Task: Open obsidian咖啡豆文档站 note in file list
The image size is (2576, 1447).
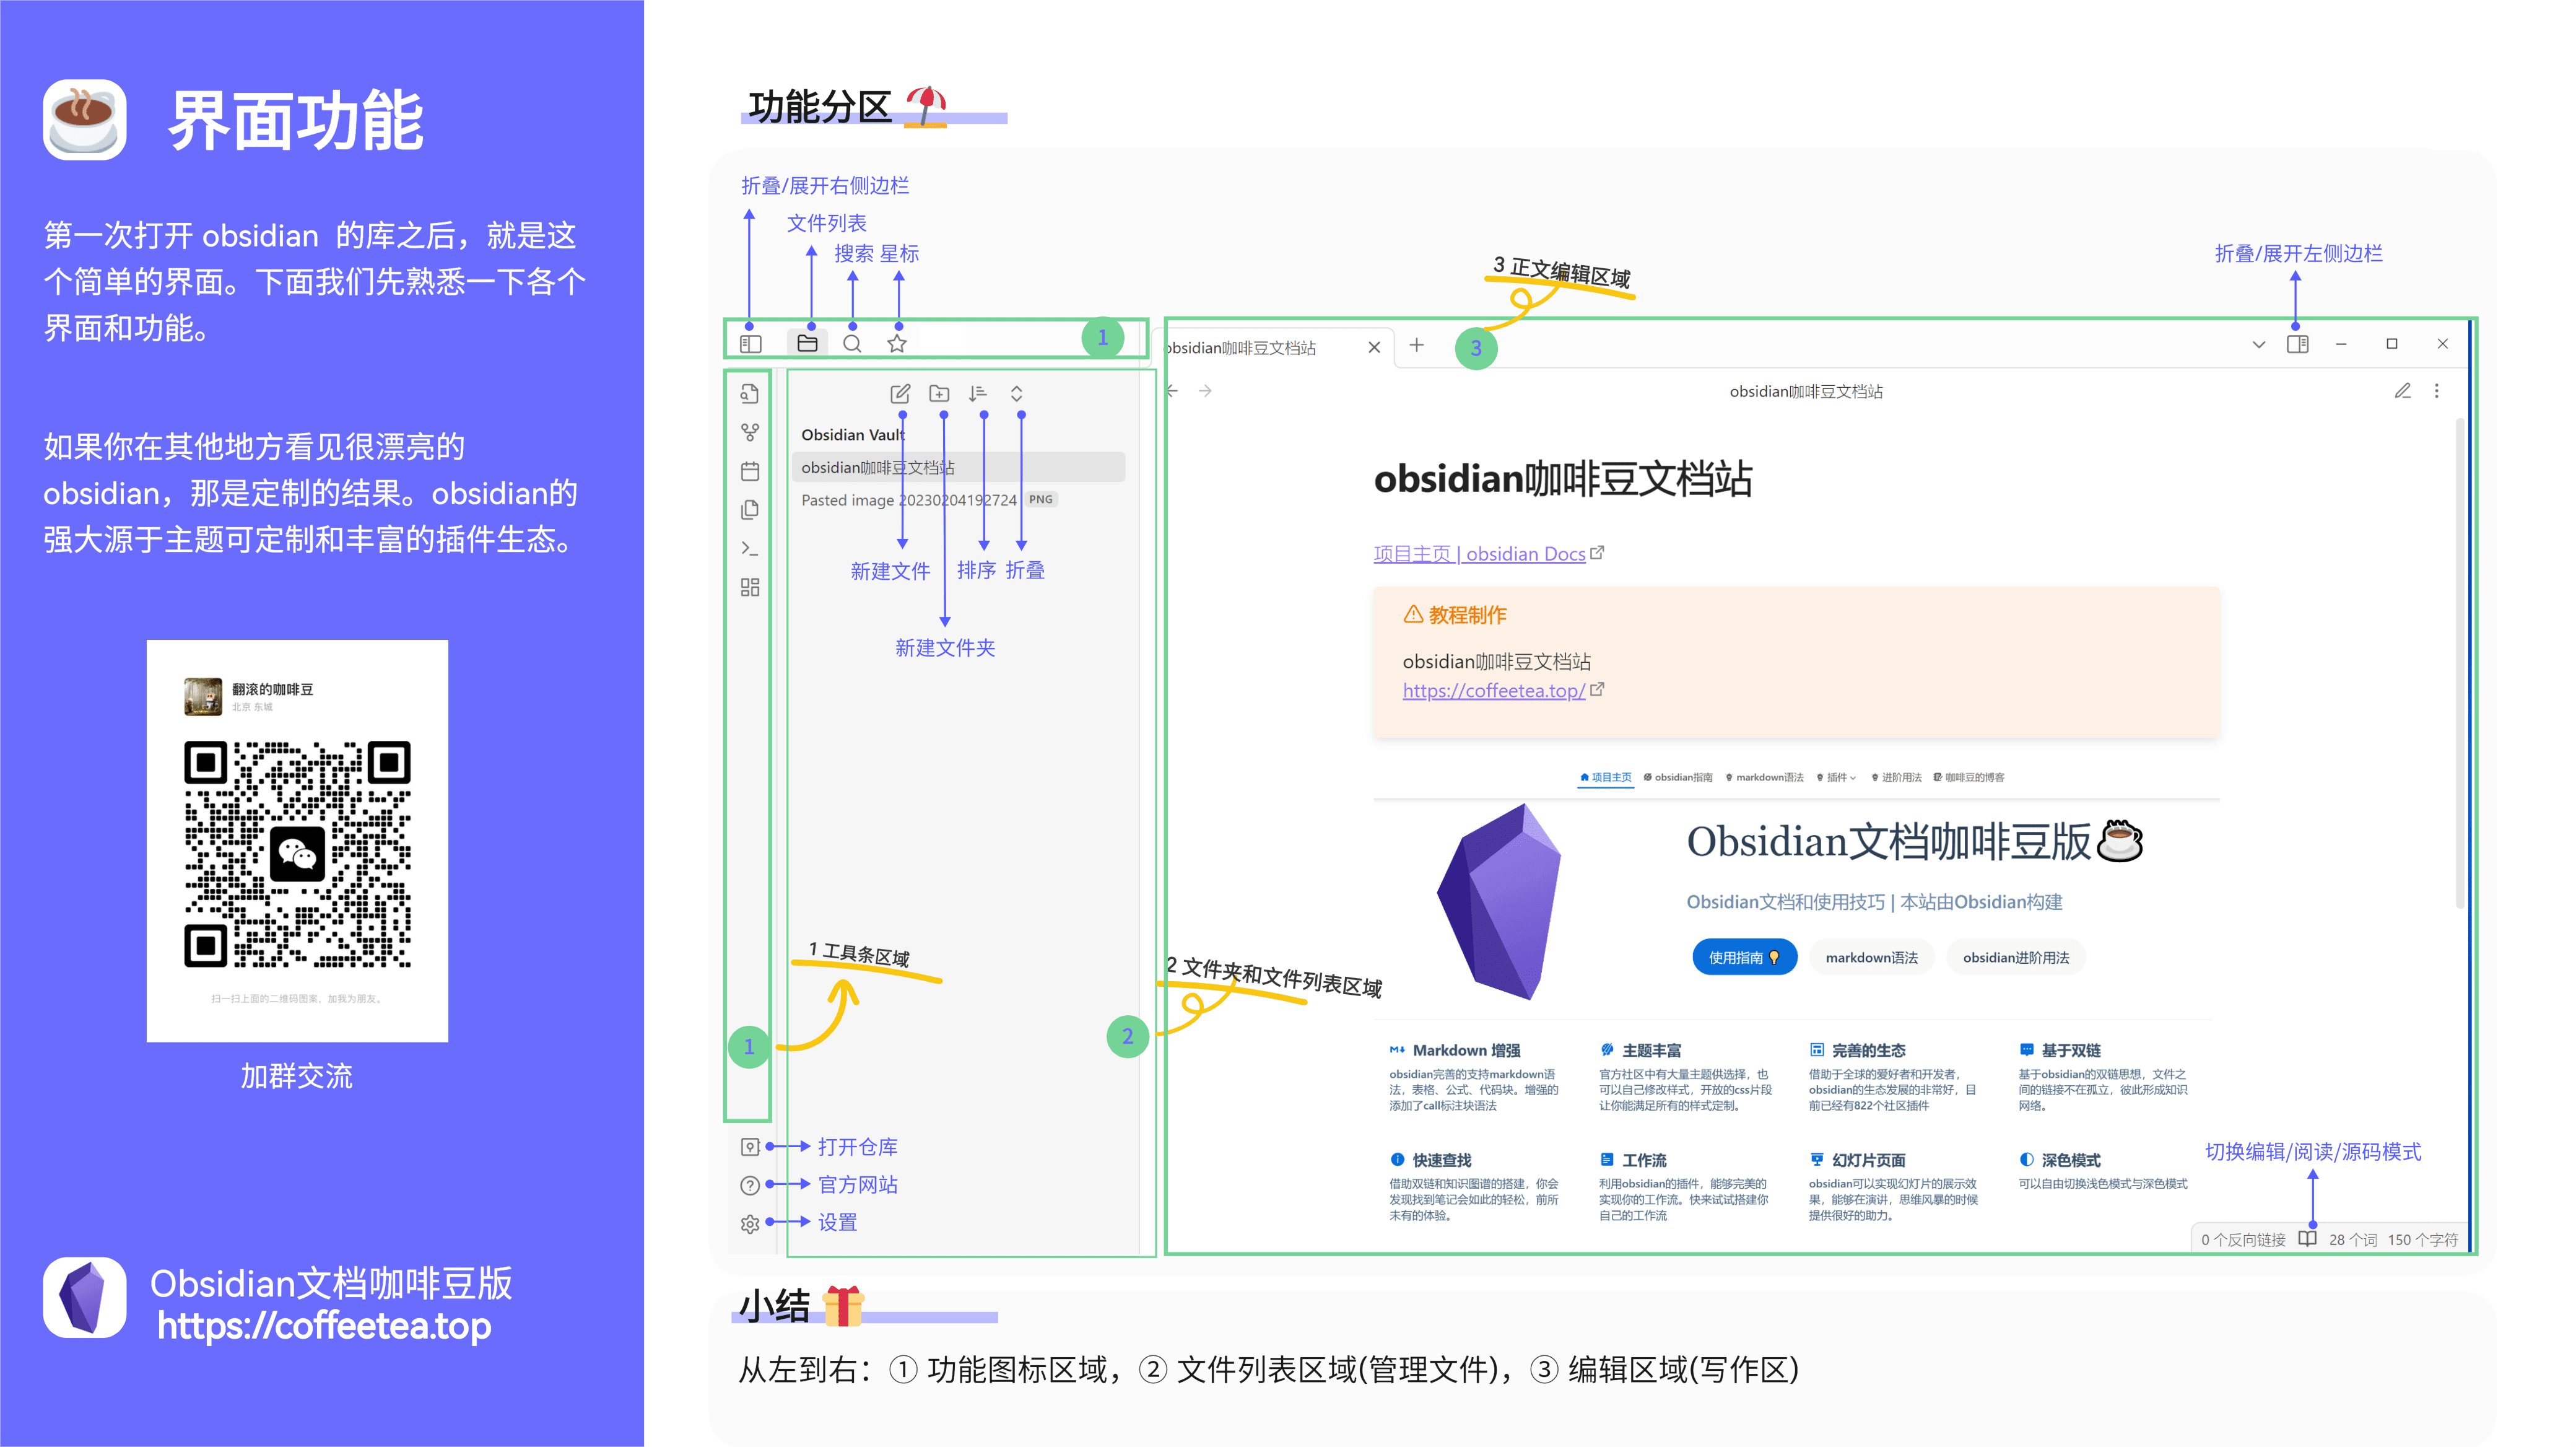Action: coord(958,467)
